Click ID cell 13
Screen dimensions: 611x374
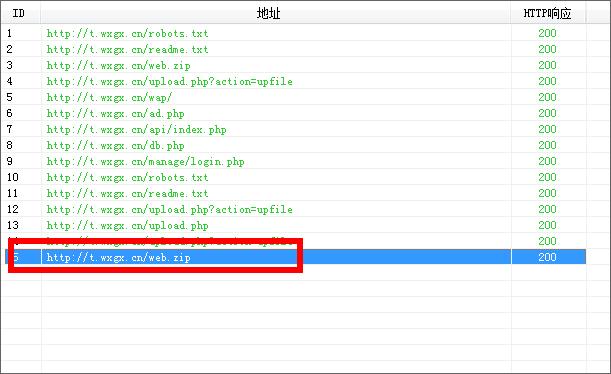(12, 225)
